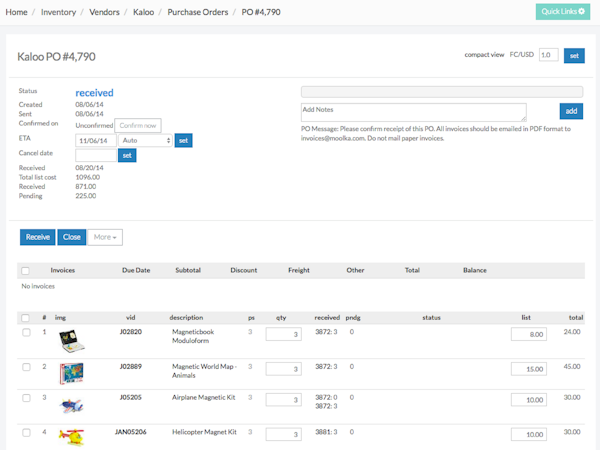Click the Confirm now button
The width and height of the screenshot is (600, 450).
click(x=138, y=126)
